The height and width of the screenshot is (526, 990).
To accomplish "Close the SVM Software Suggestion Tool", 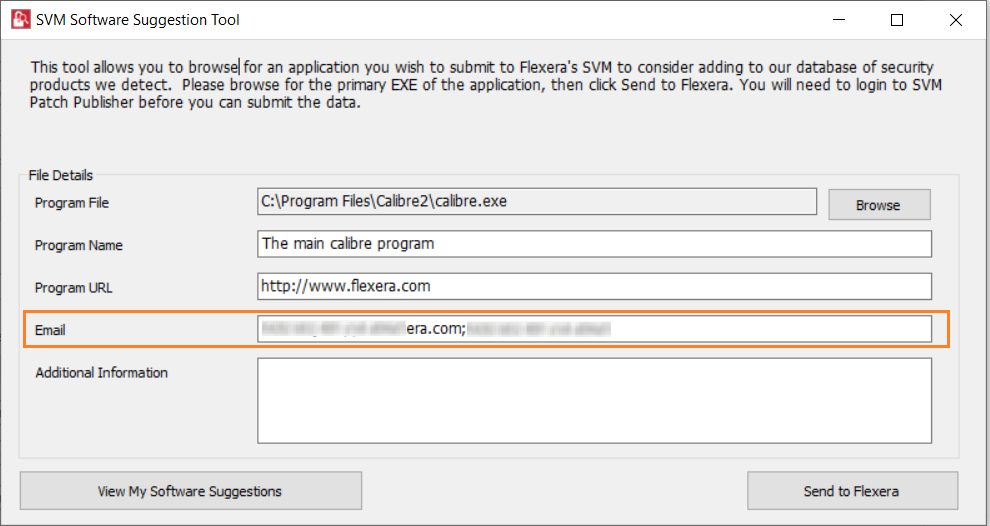I will [x=955, y=20].
